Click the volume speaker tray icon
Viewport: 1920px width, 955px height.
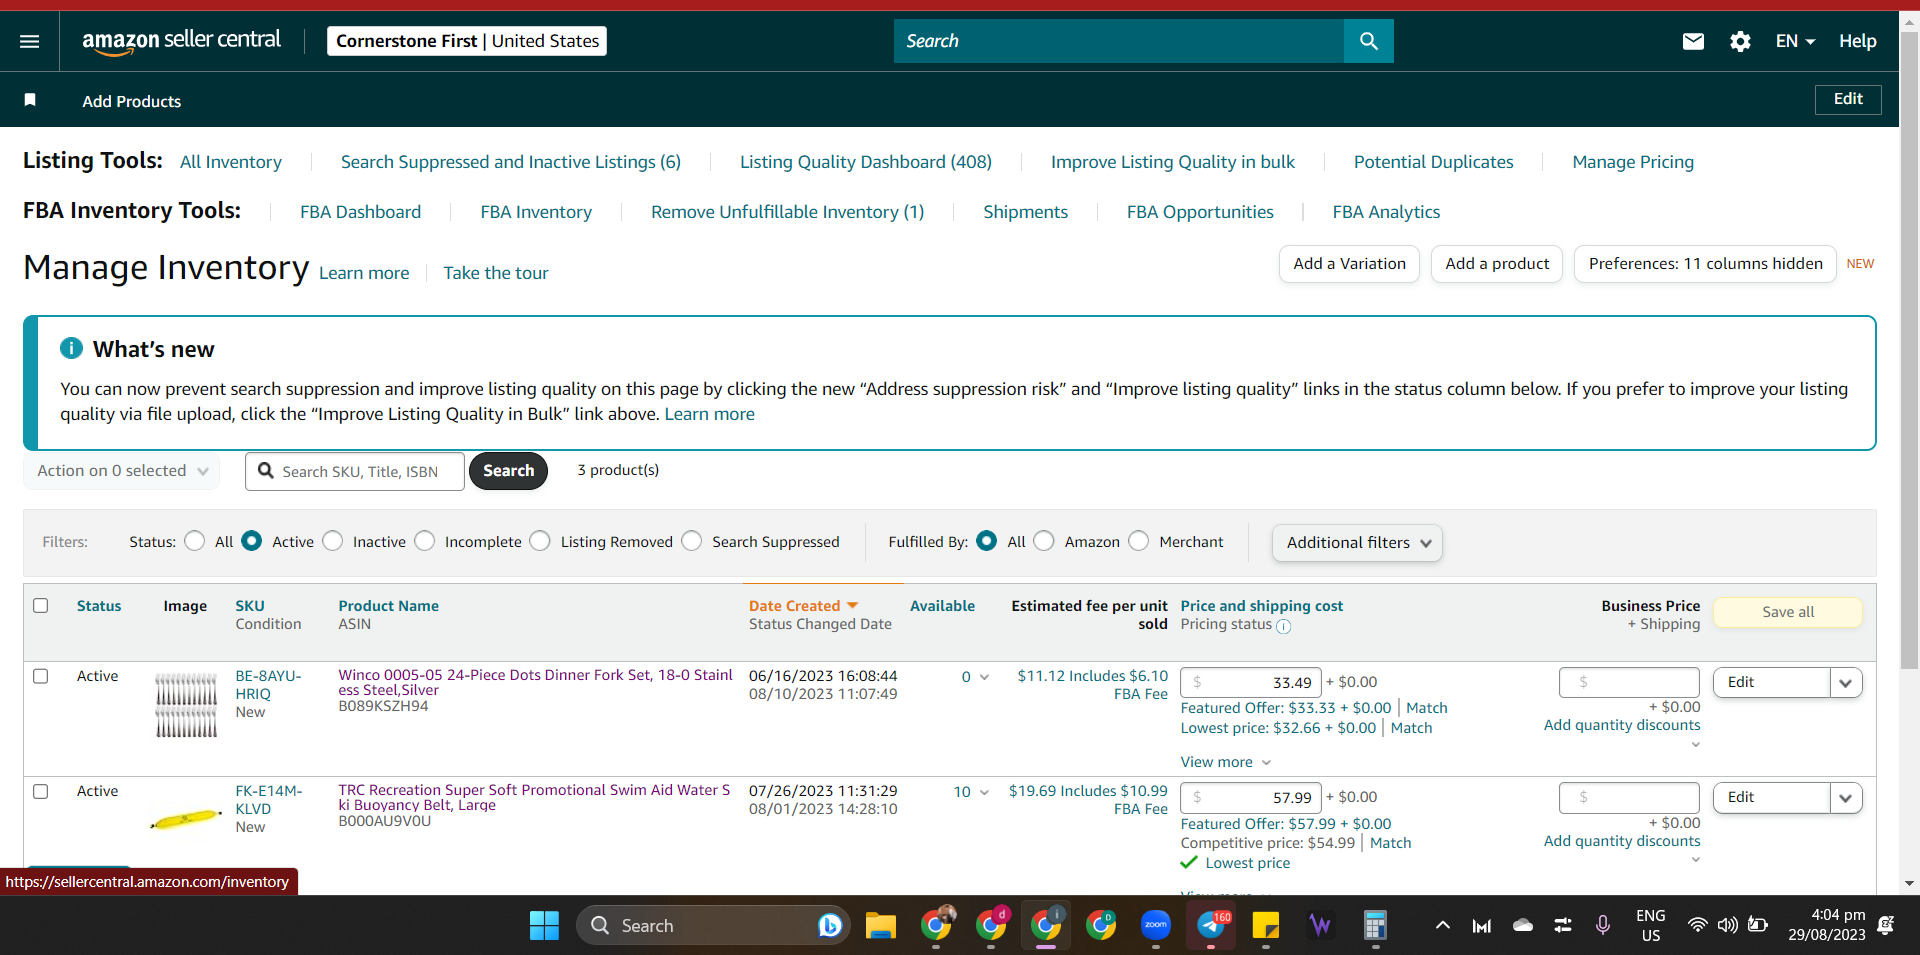(1727, 926)
